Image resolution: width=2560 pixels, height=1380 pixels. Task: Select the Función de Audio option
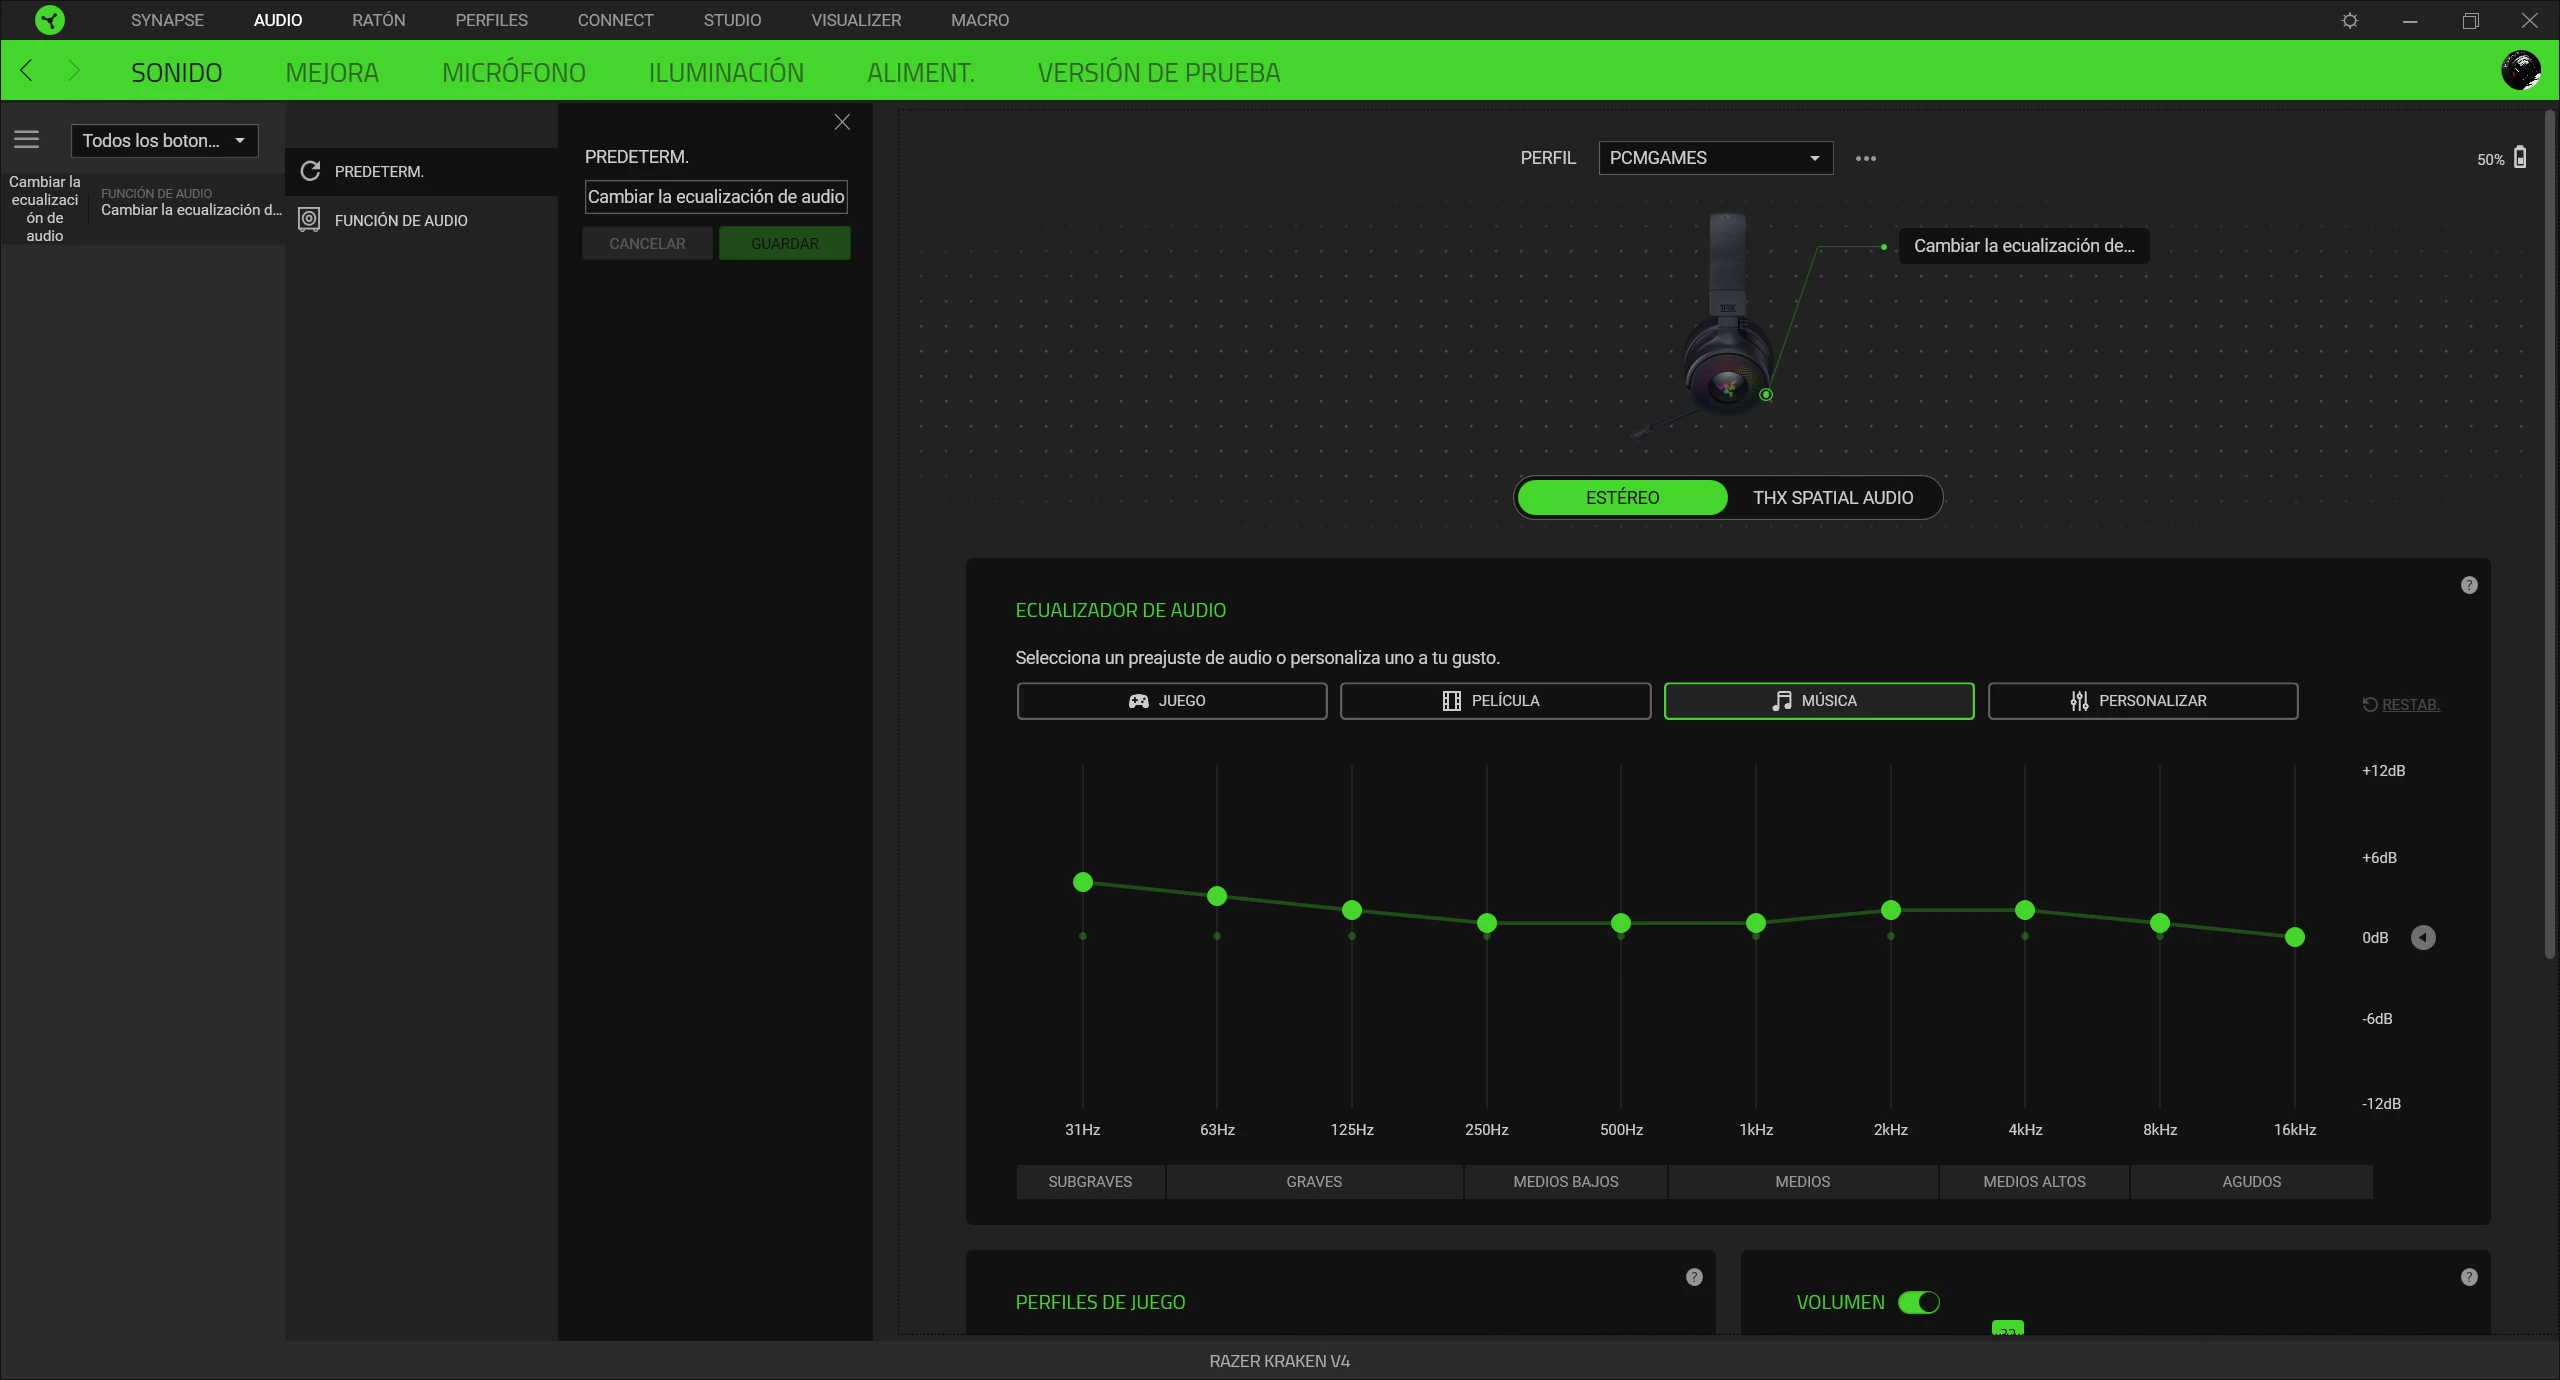(x=421, y=220)
